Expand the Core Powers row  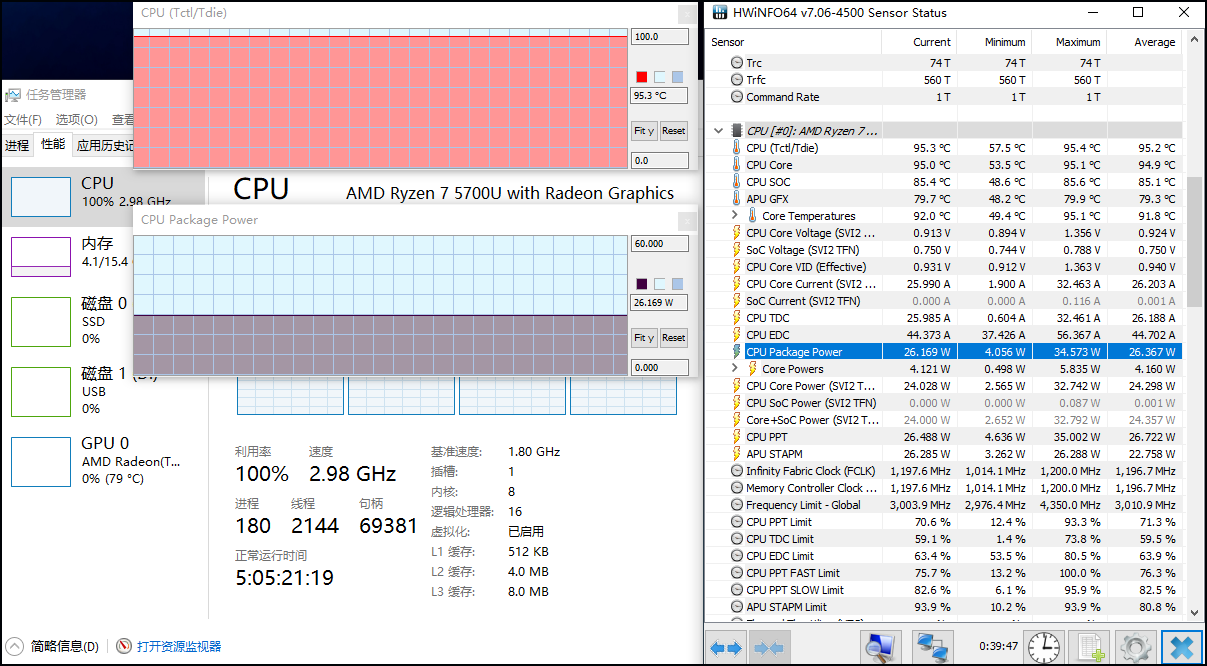coord(735,369)
